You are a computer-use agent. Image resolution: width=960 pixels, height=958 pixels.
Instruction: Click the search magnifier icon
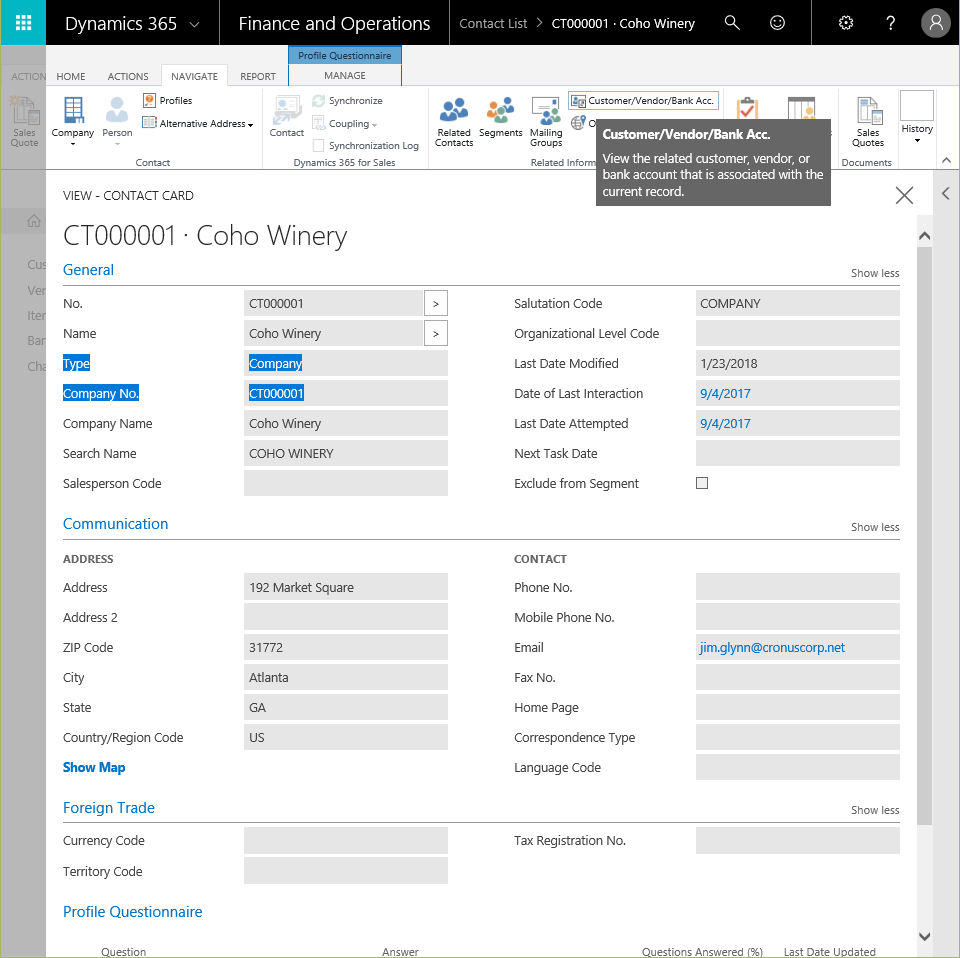[x=732, y=23]
